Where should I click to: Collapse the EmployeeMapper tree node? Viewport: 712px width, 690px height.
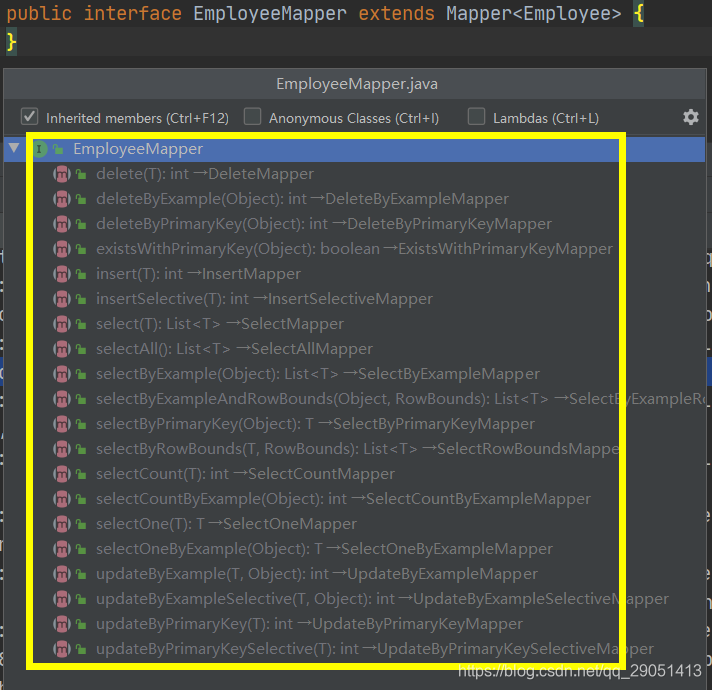pyautogui.click(x=14, y=148)
